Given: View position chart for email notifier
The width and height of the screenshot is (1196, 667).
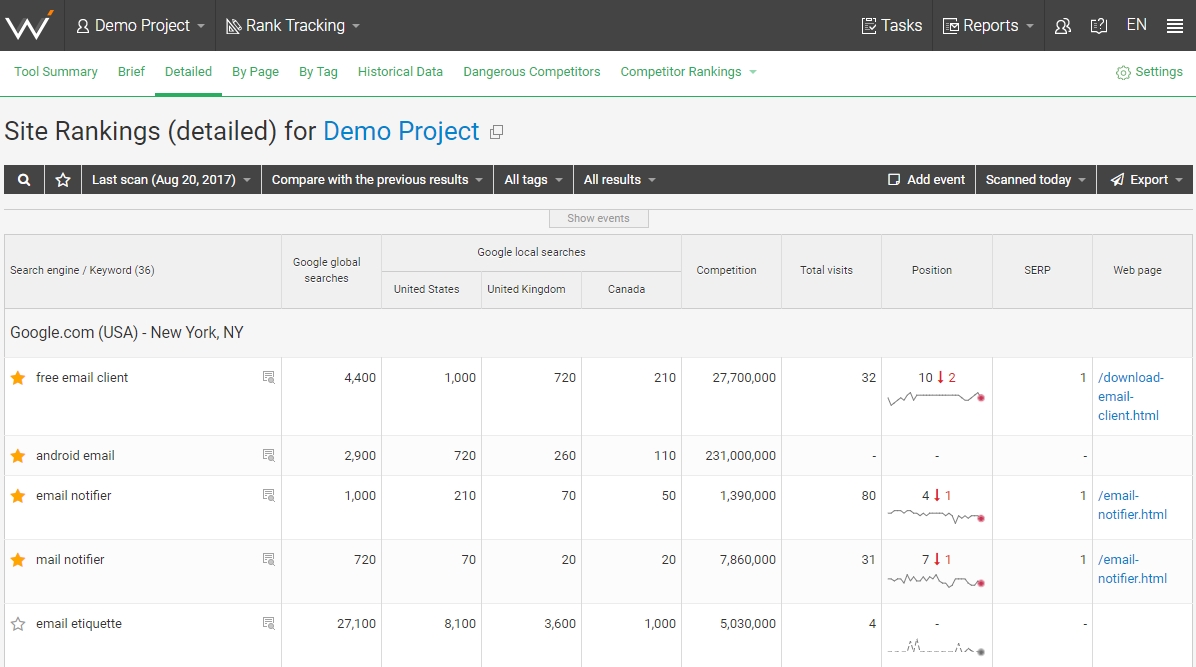Looking at the screenshot, I should pyautogui.click(x=936, y=516).
